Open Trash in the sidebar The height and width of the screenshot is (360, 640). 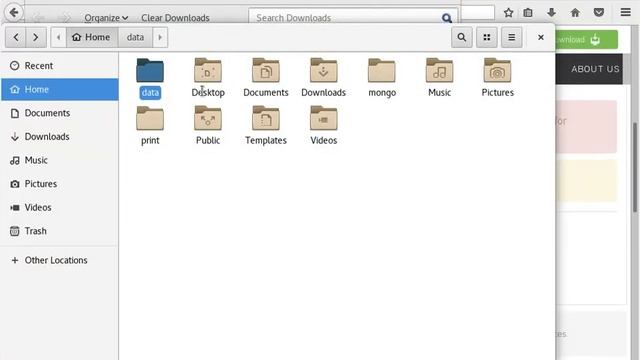tap(60, 231)
